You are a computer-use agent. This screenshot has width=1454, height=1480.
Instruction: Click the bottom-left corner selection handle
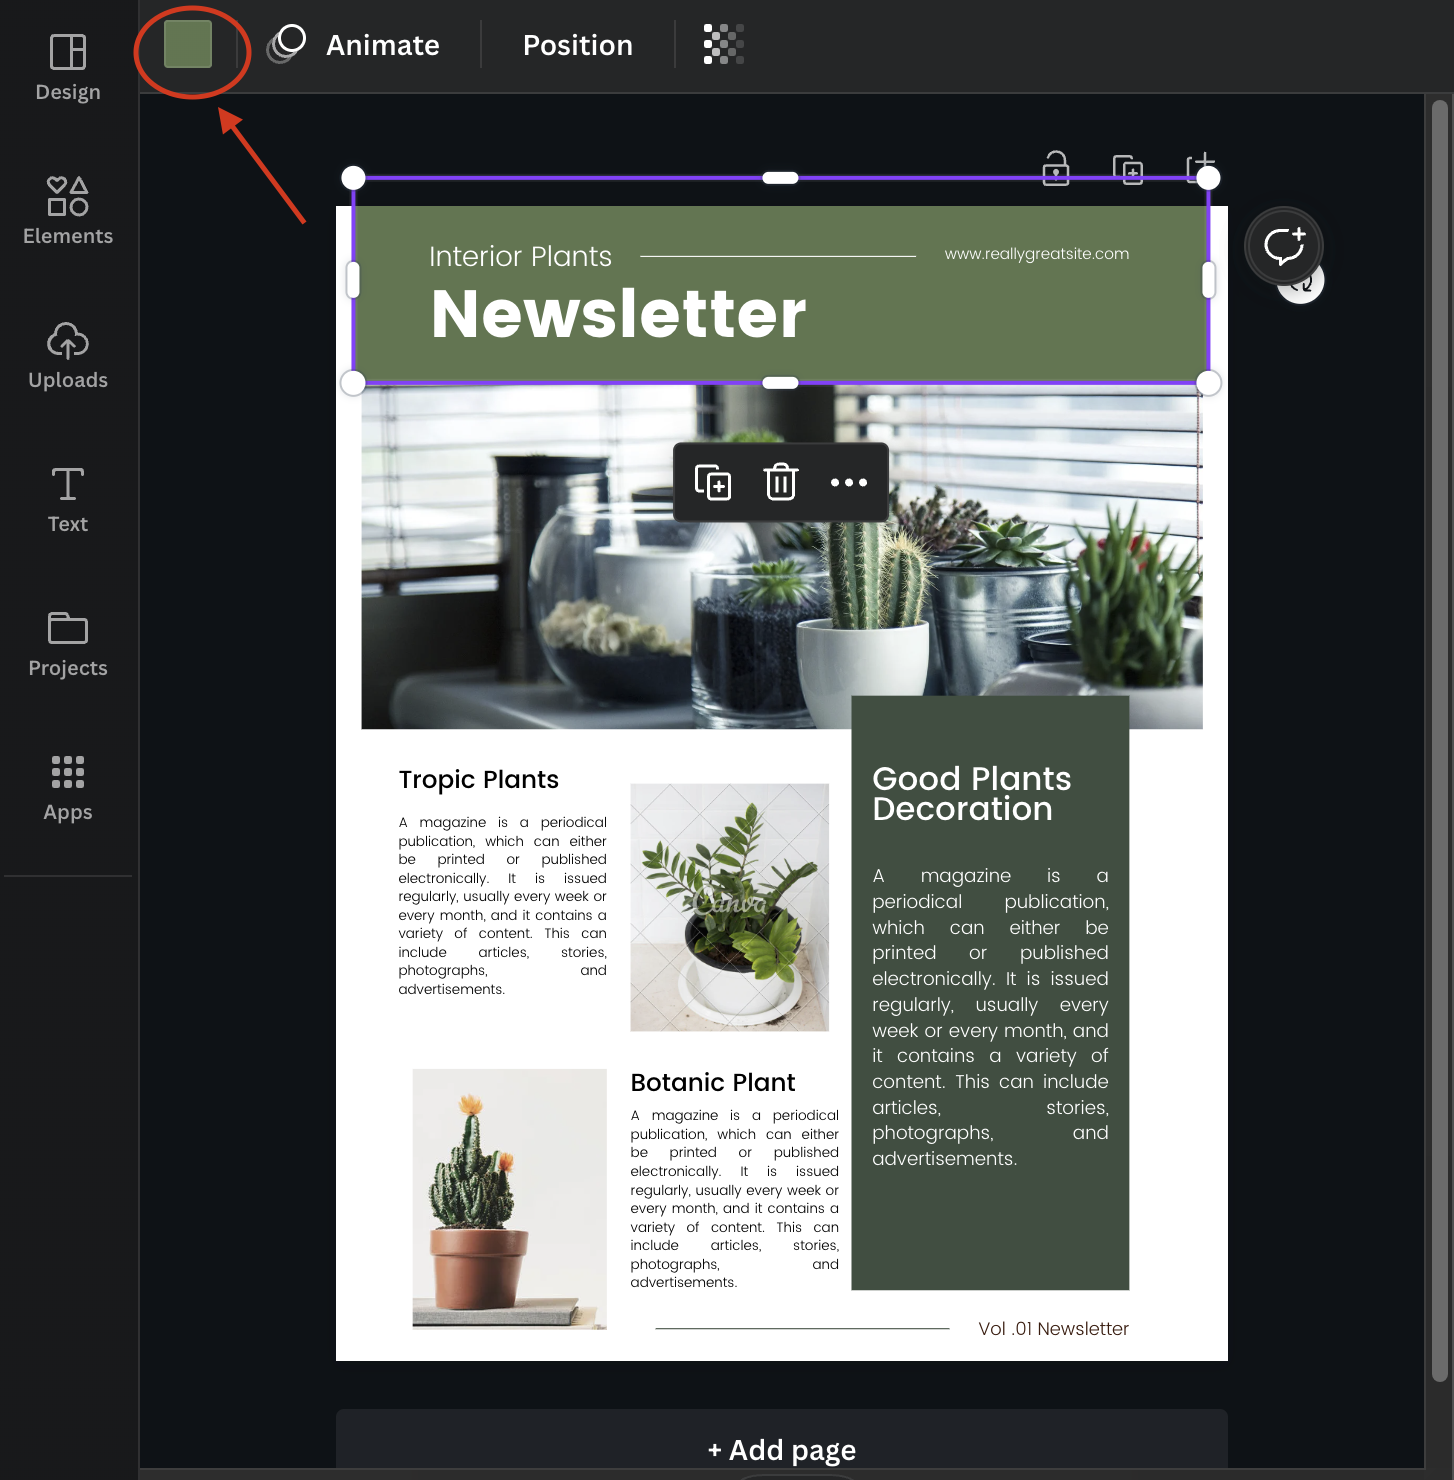point(353,383)
